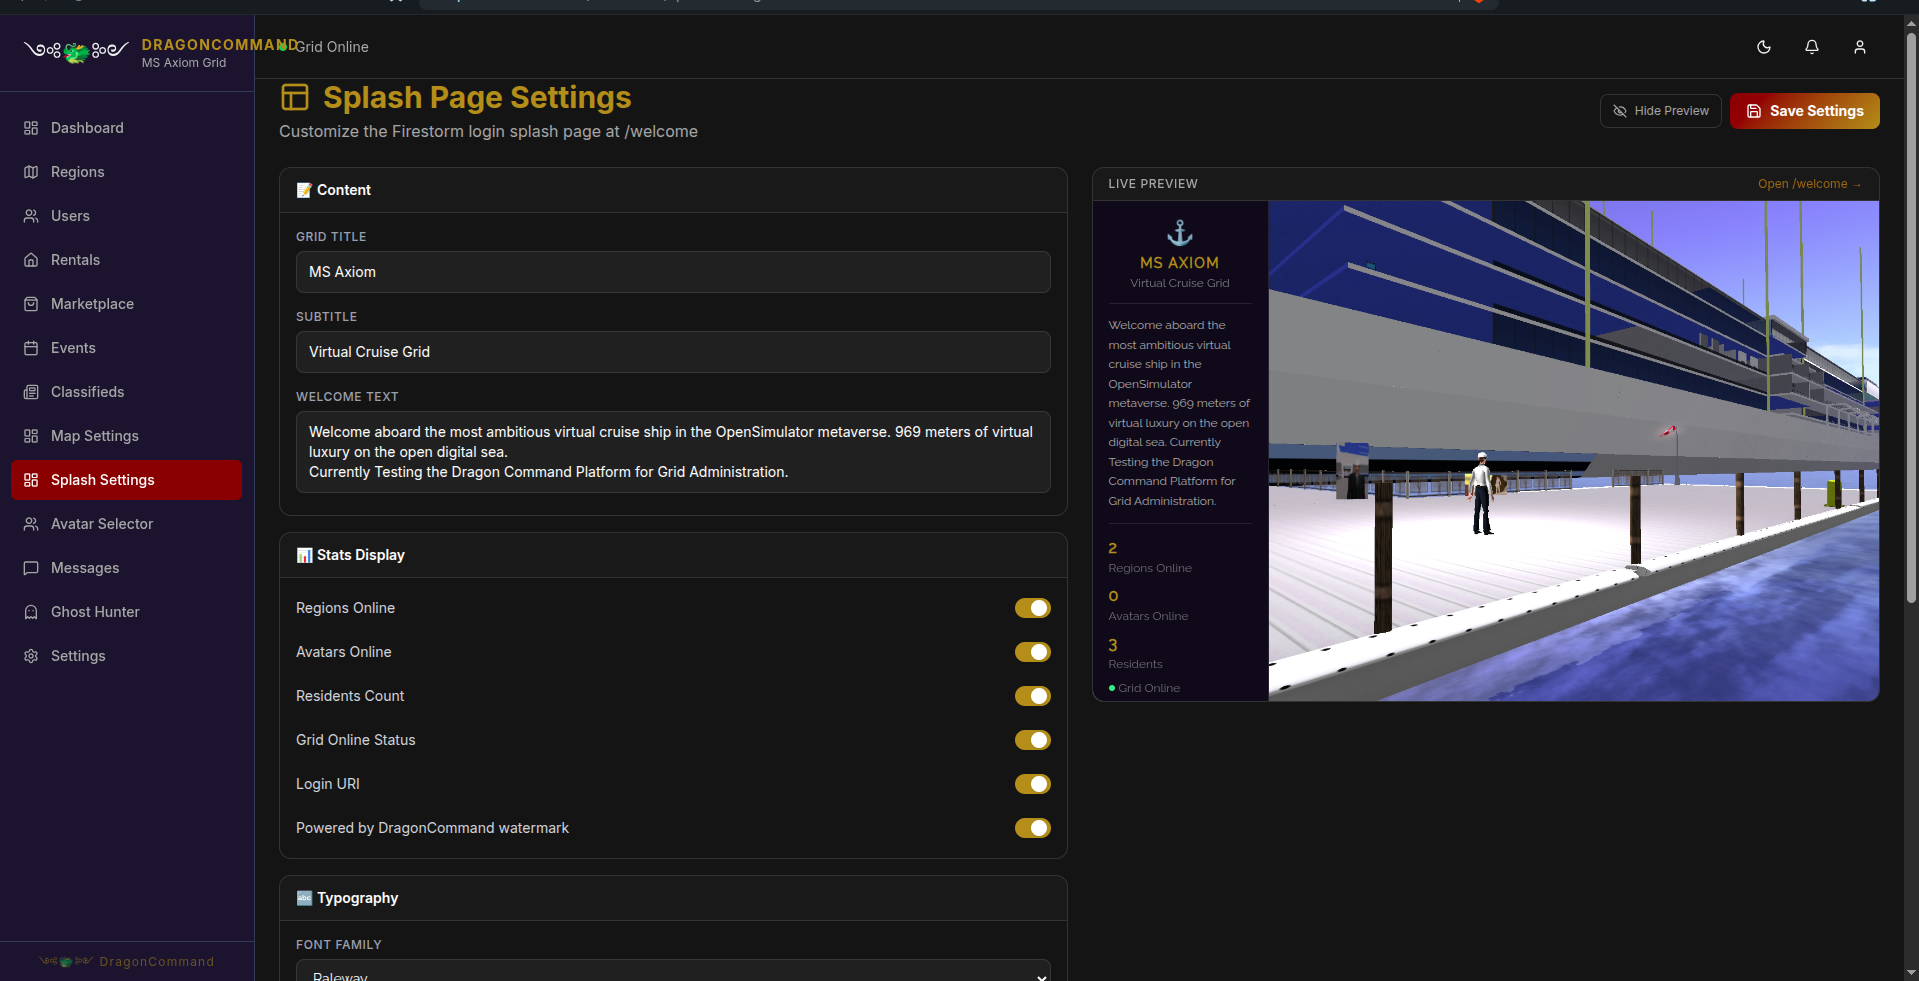Toggle Residents Count display
The width and height of the screenshot is (1919, 981).
(x=1033, y=696)
